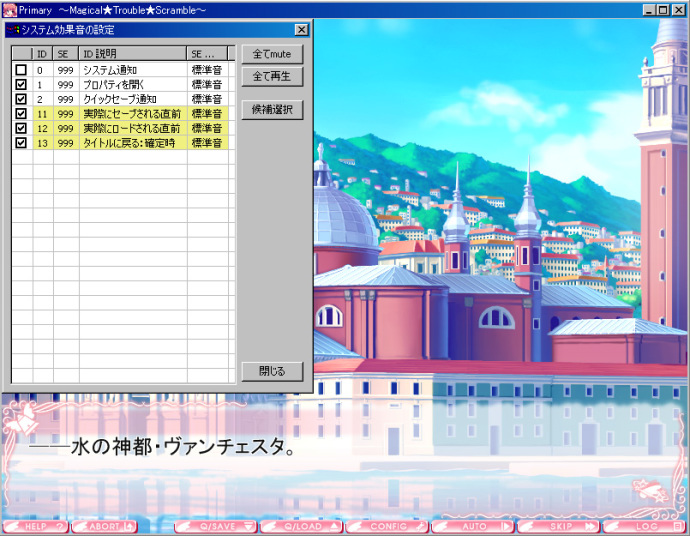
Task: Click the dialog title bar icon
Action: tap(13, 30)
